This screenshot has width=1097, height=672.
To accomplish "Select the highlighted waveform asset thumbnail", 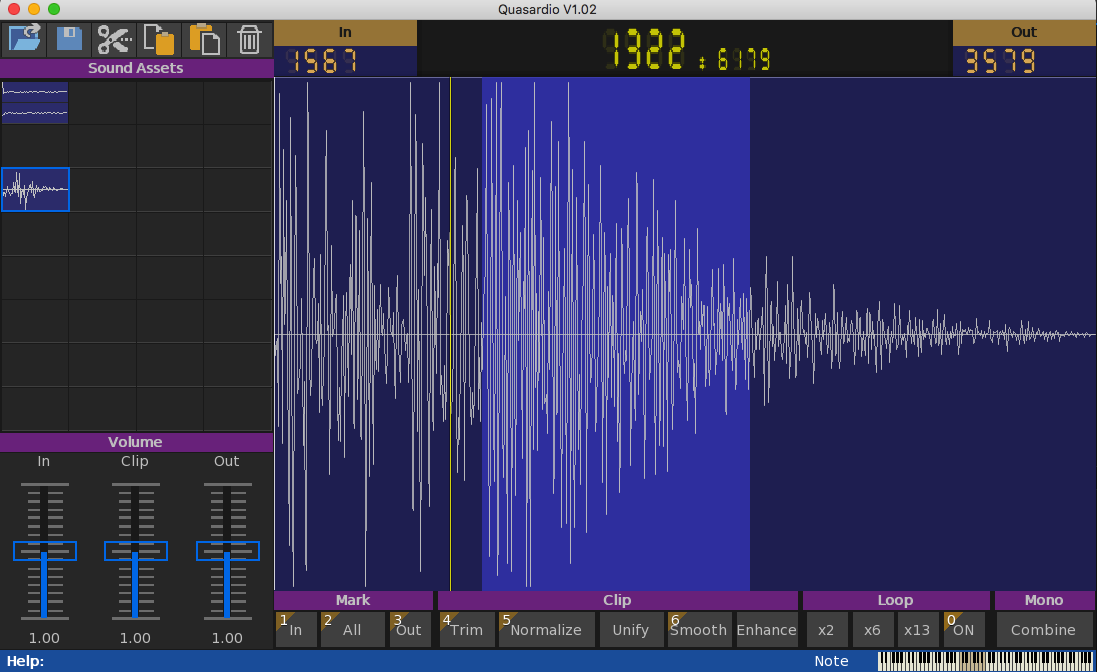I will 35,189.
